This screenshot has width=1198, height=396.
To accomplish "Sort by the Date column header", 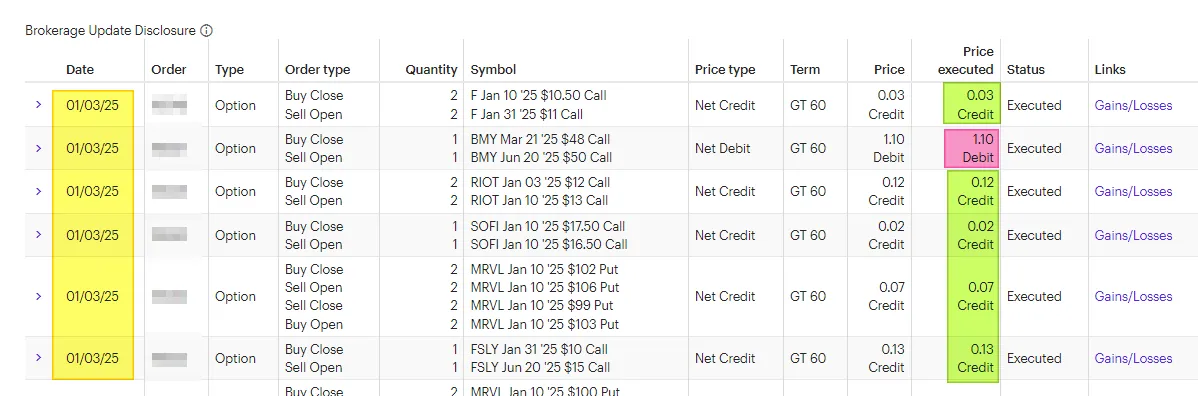I will [79, 70].
